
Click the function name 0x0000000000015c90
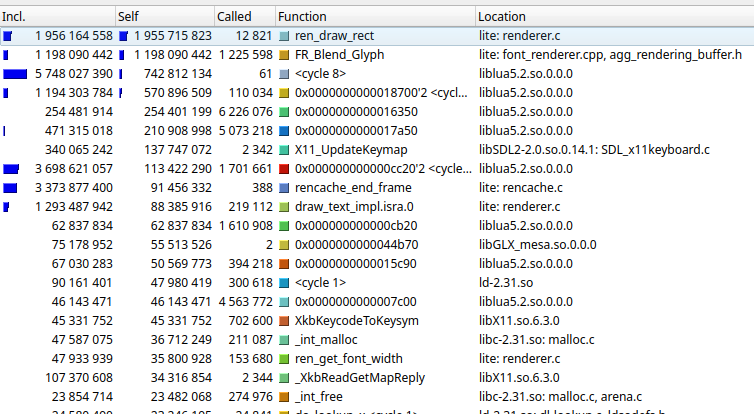[356, 264]
